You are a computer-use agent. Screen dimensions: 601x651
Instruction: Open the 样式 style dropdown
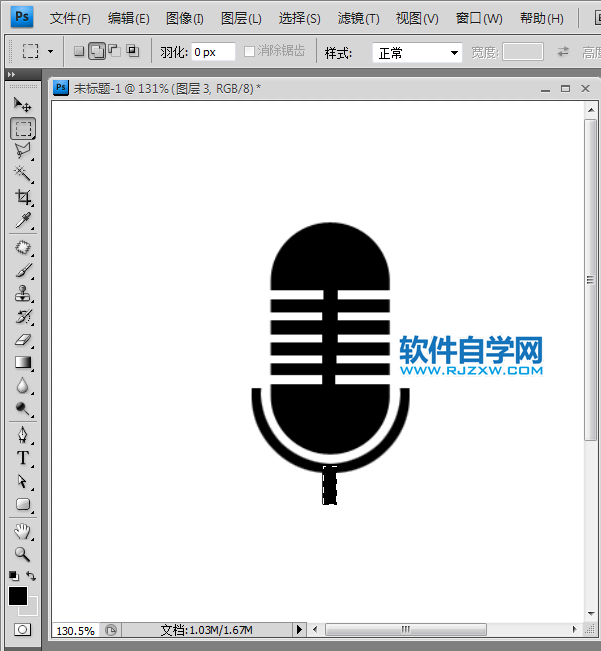click(418, 53)
